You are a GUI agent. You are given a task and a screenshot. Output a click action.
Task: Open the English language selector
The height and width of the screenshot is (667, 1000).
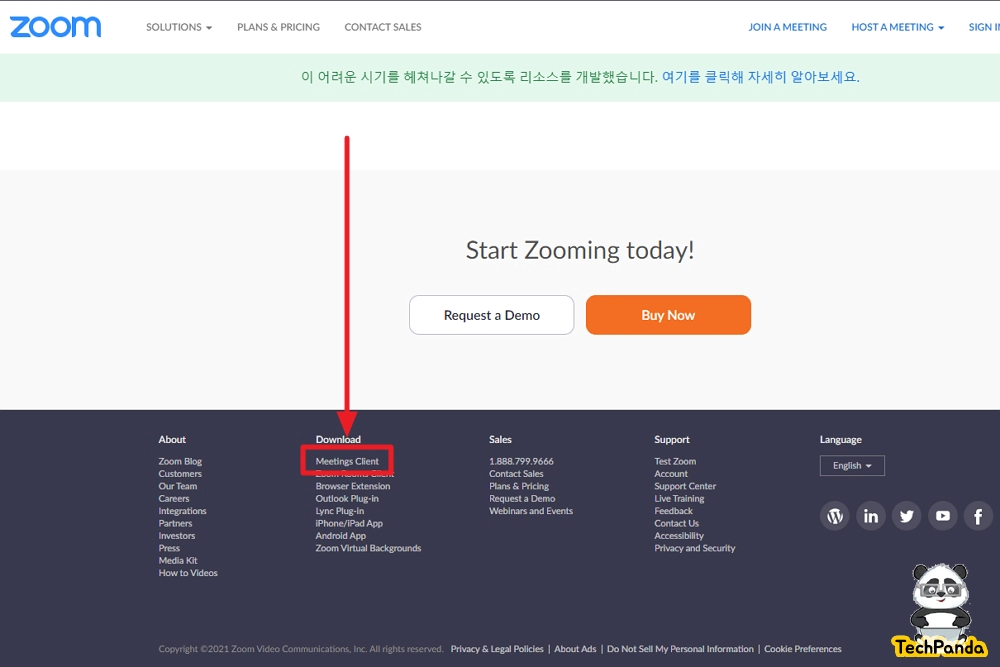point(852,465)
